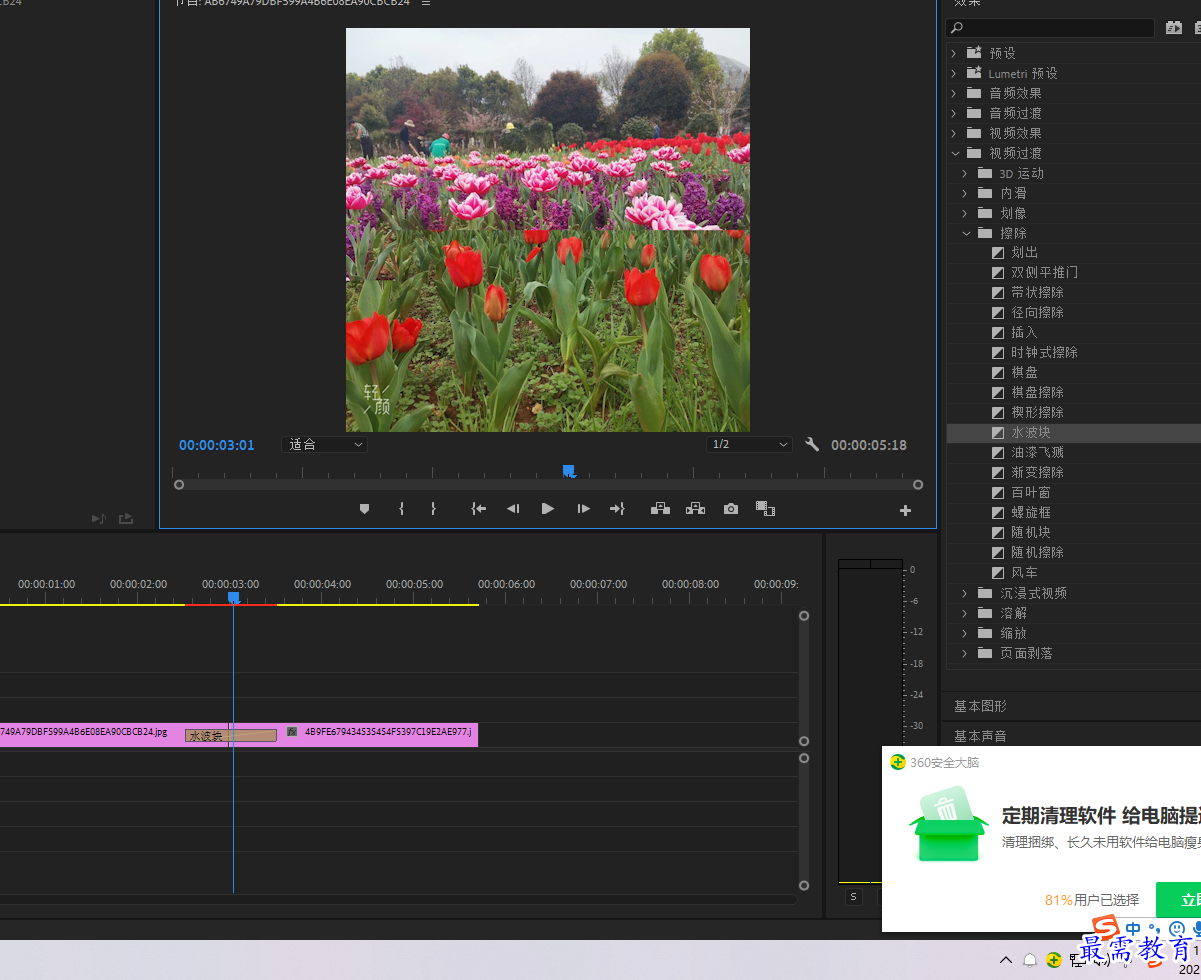Step forward one frame
This screenshot has width=1201, height=980.
(583, 509)
